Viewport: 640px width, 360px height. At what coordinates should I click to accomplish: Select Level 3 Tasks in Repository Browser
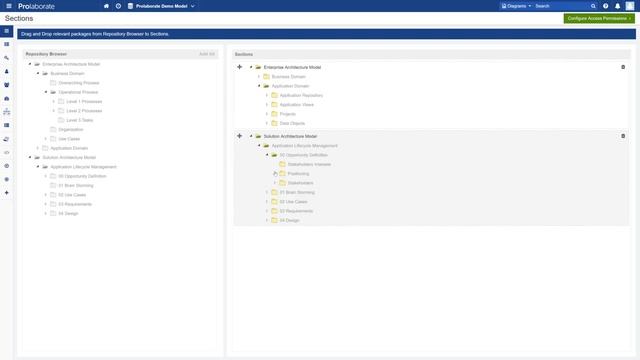(x=80, y=120)
